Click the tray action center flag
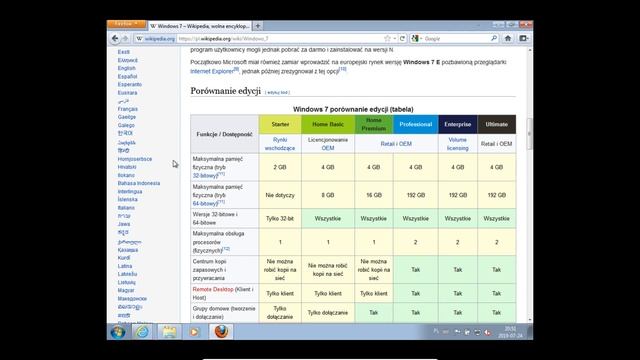 457,332
